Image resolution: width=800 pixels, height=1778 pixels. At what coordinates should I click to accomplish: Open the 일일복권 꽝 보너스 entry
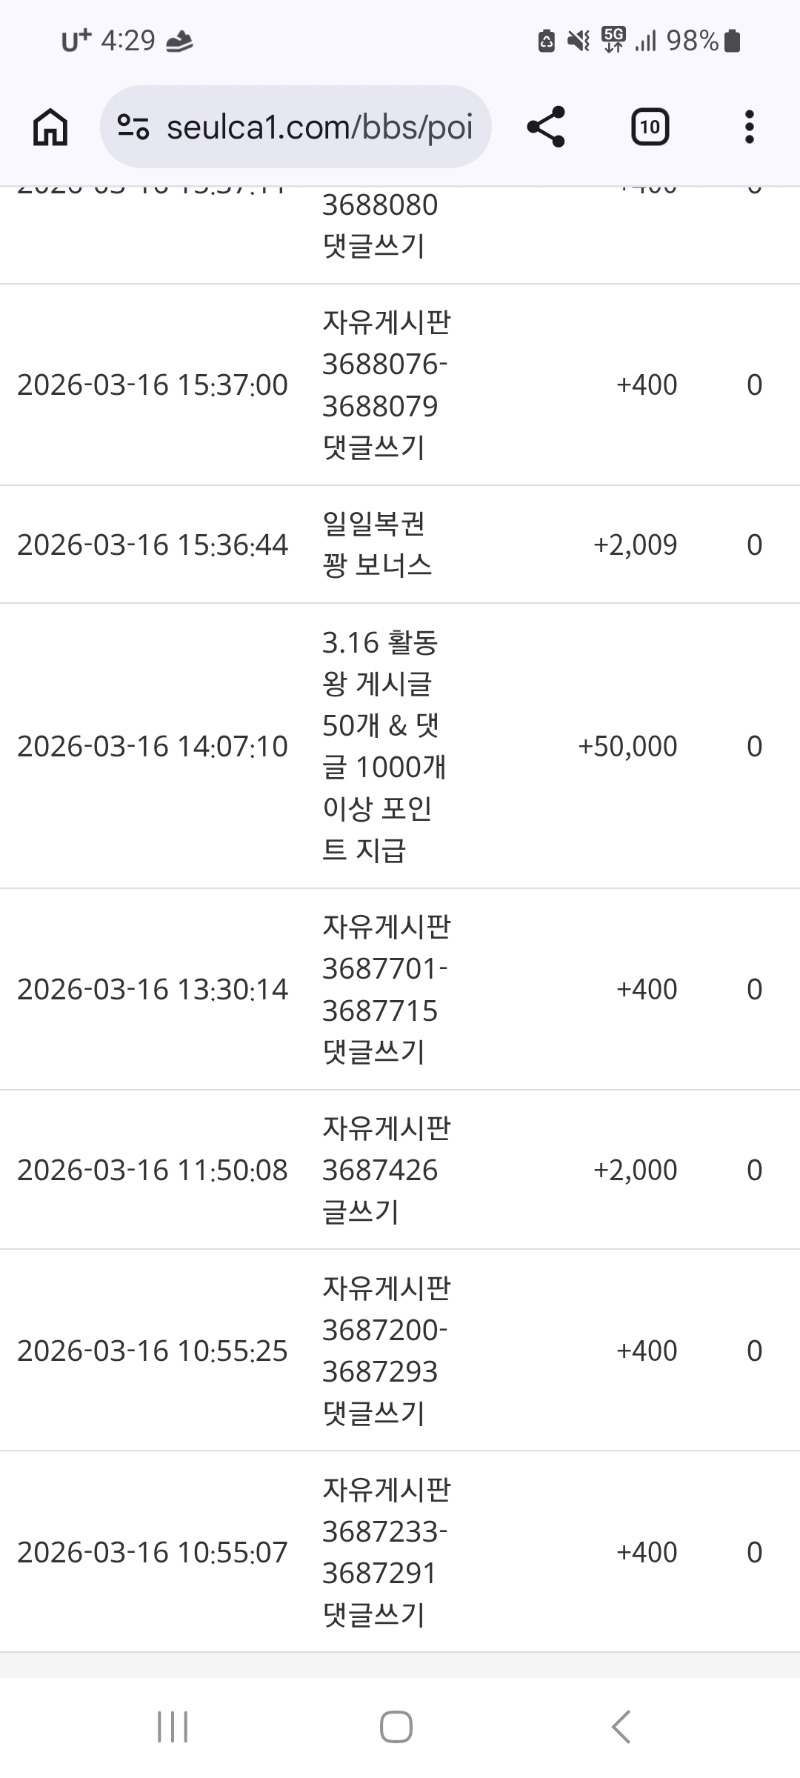tap(377, 544)
